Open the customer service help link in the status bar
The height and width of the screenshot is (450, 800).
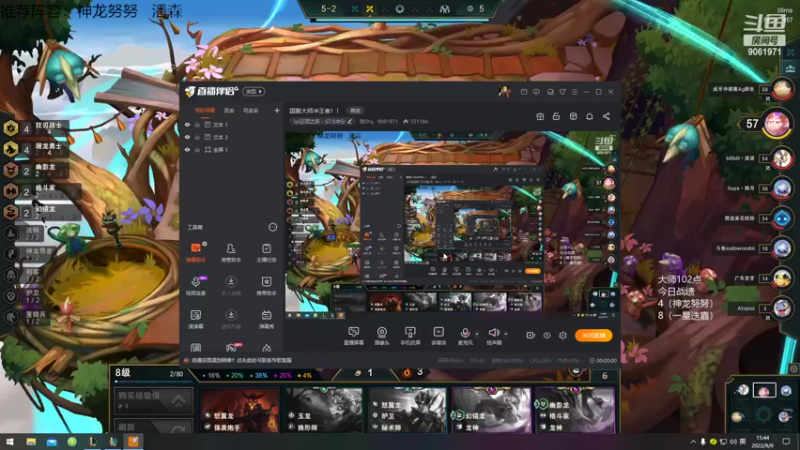[241, 360]
